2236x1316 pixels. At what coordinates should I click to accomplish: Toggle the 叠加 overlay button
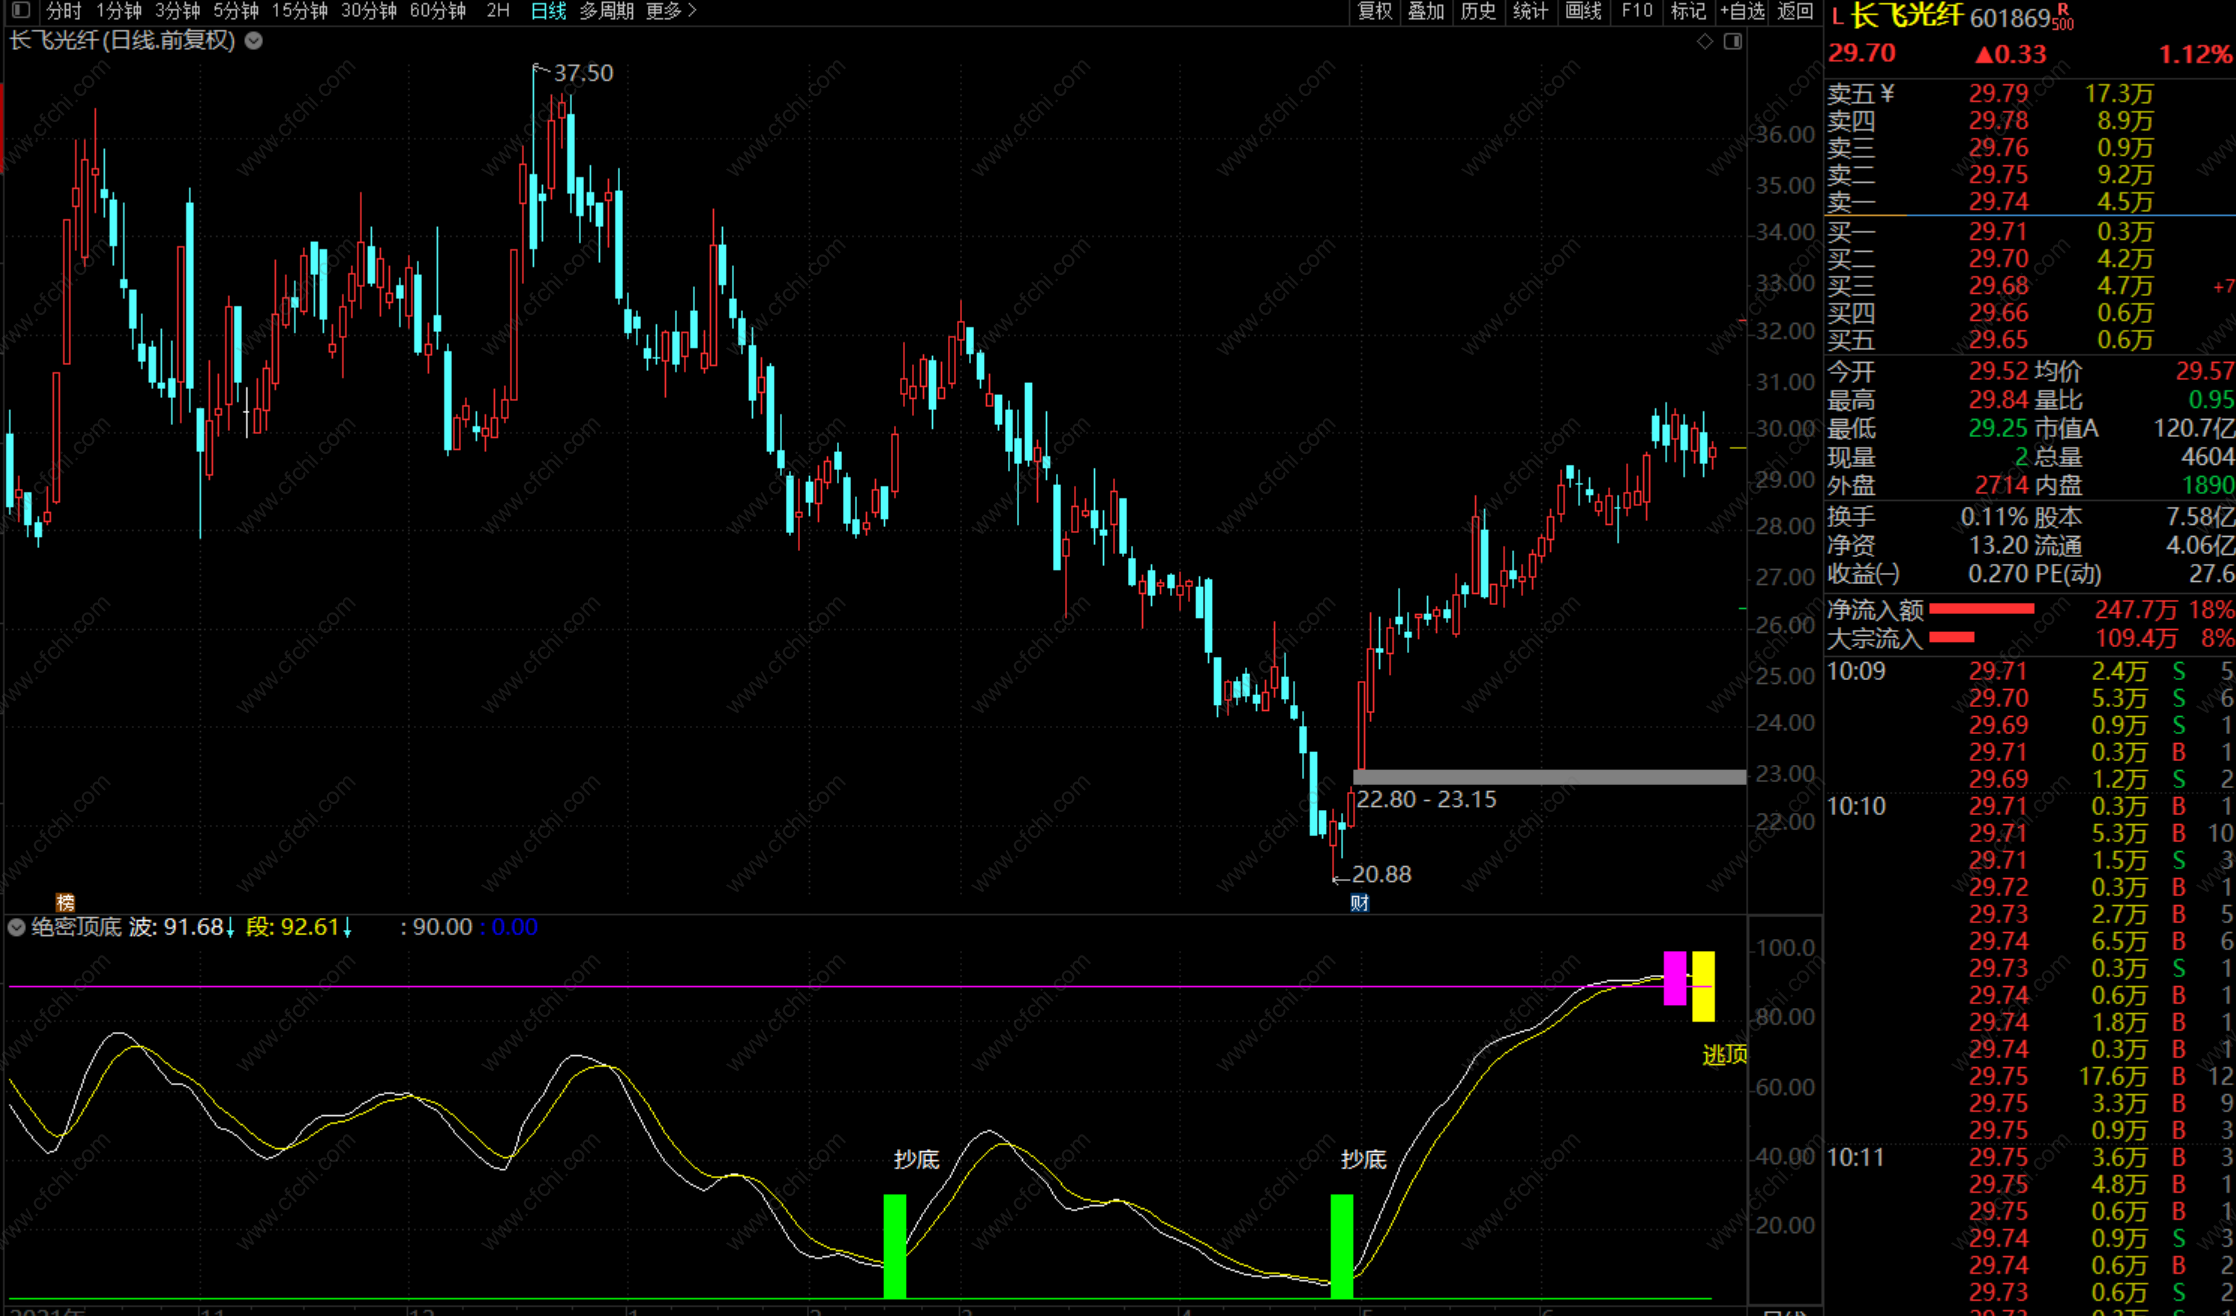pyautogui.click(x=1426, y=11)
